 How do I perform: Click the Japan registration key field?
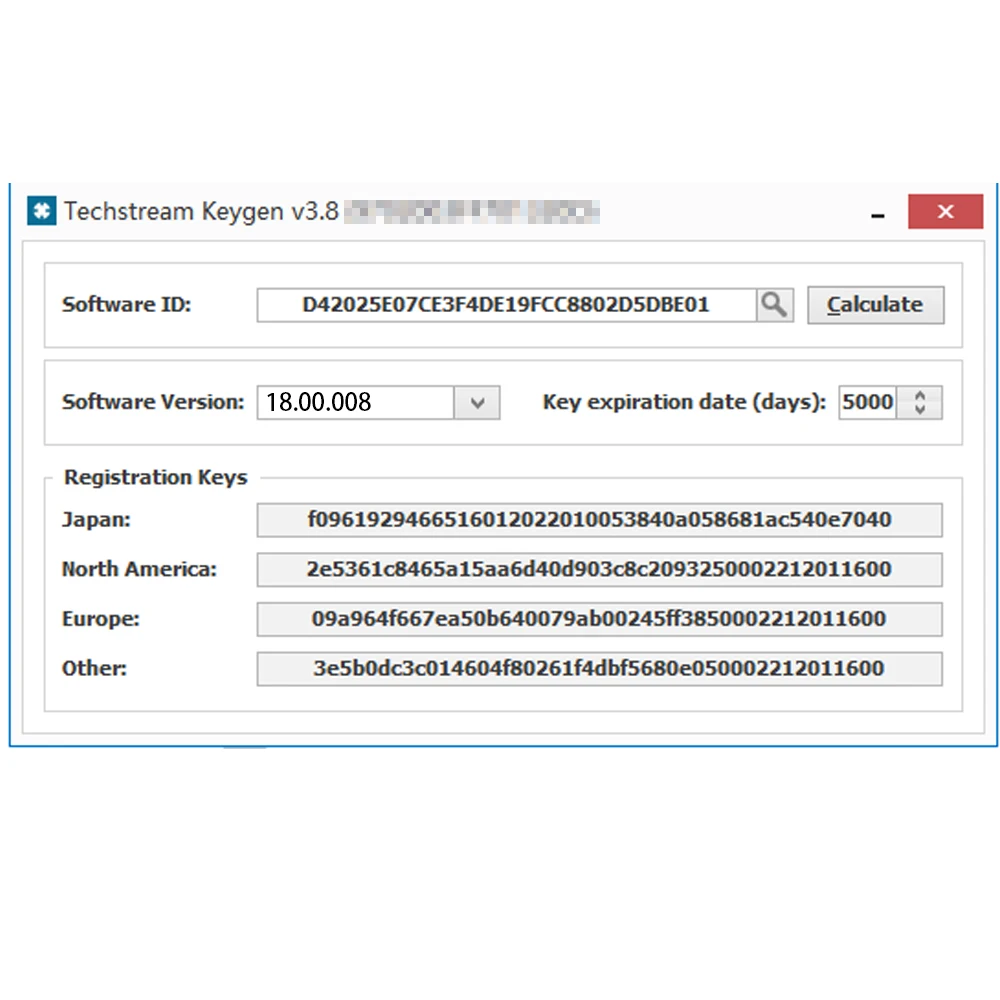(599, 520)
